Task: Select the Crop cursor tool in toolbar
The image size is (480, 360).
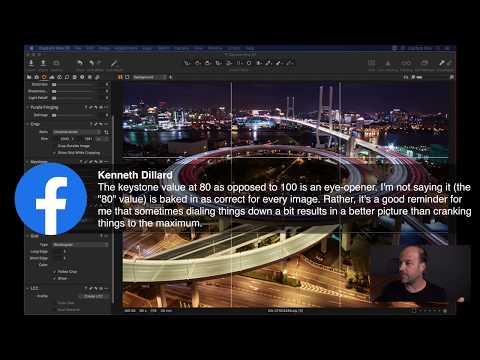Action: click(218, 63)
